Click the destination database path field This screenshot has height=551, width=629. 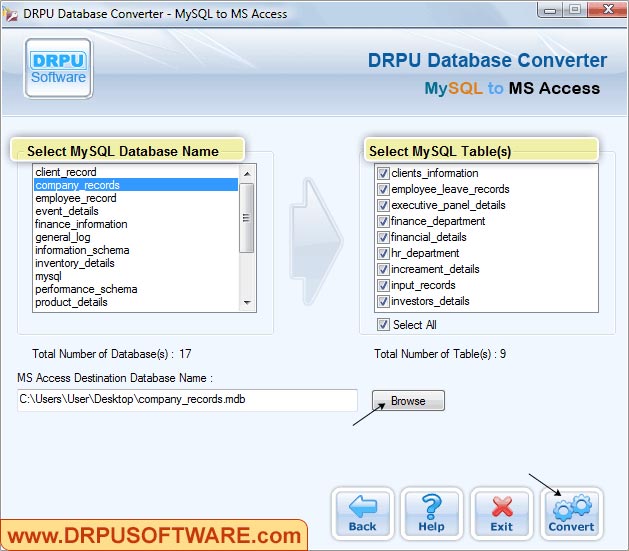[x=187, y=400]
